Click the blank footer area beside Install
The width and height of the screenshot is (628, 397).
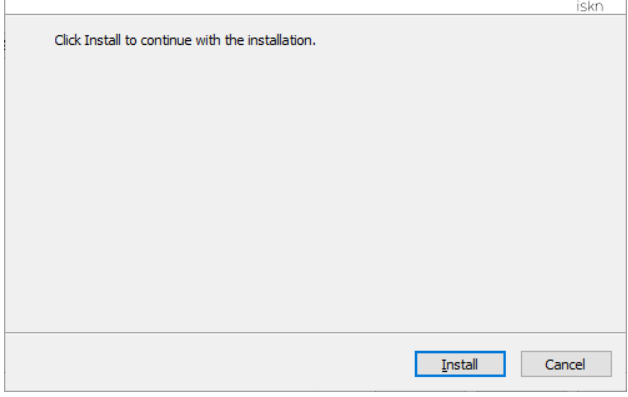(x=208, y=363)
